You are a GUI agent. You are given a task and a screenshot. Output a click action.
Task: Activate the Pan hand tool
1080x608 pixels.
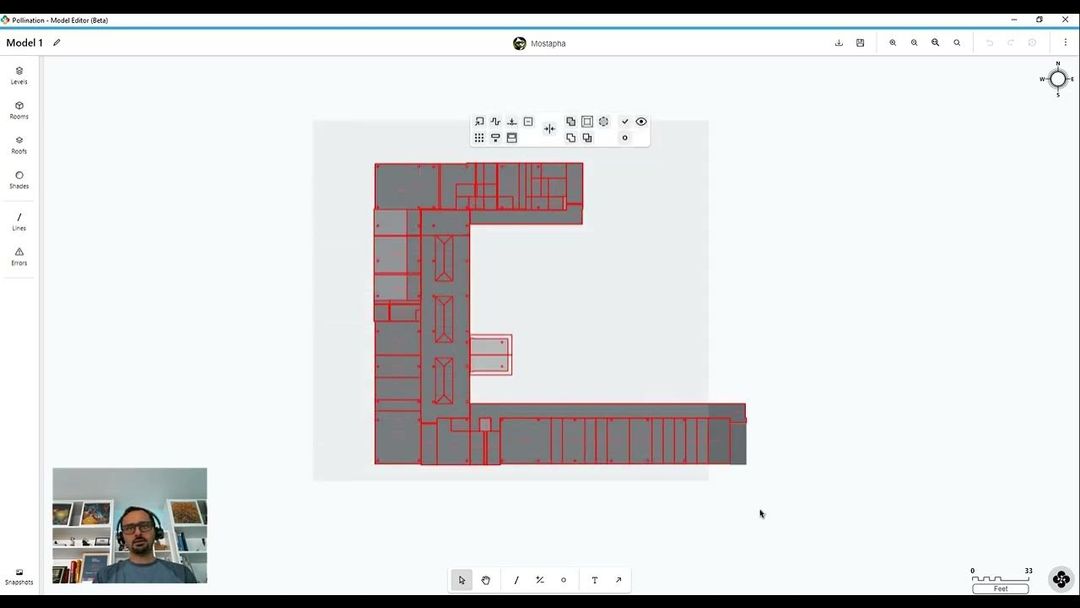point(485,579)
